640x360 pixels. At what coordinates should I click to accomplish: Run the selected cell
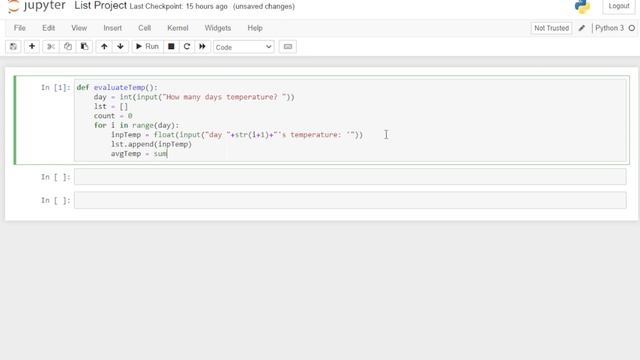tap(147, 47)
